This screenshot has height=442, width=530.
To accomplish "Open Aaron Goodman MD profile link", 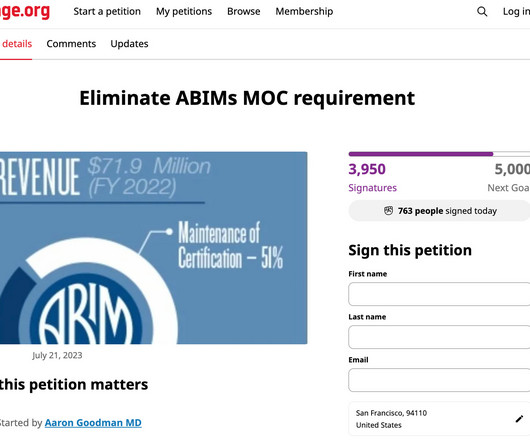I will pos(93,423).
